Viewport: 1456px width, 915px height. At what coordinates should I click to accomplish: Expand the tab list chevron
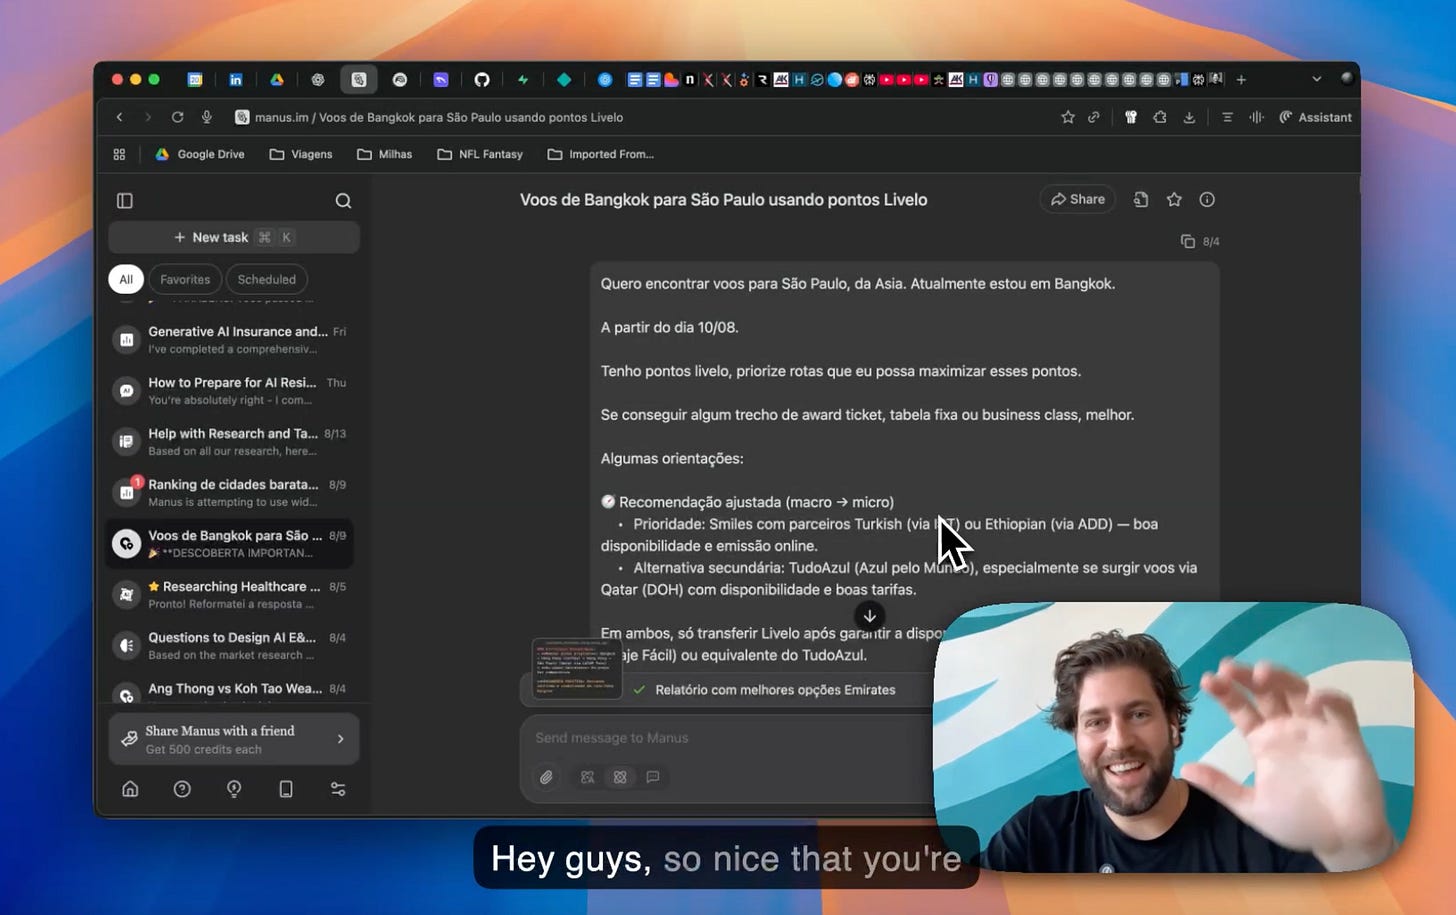click(x=1317, y=79)
